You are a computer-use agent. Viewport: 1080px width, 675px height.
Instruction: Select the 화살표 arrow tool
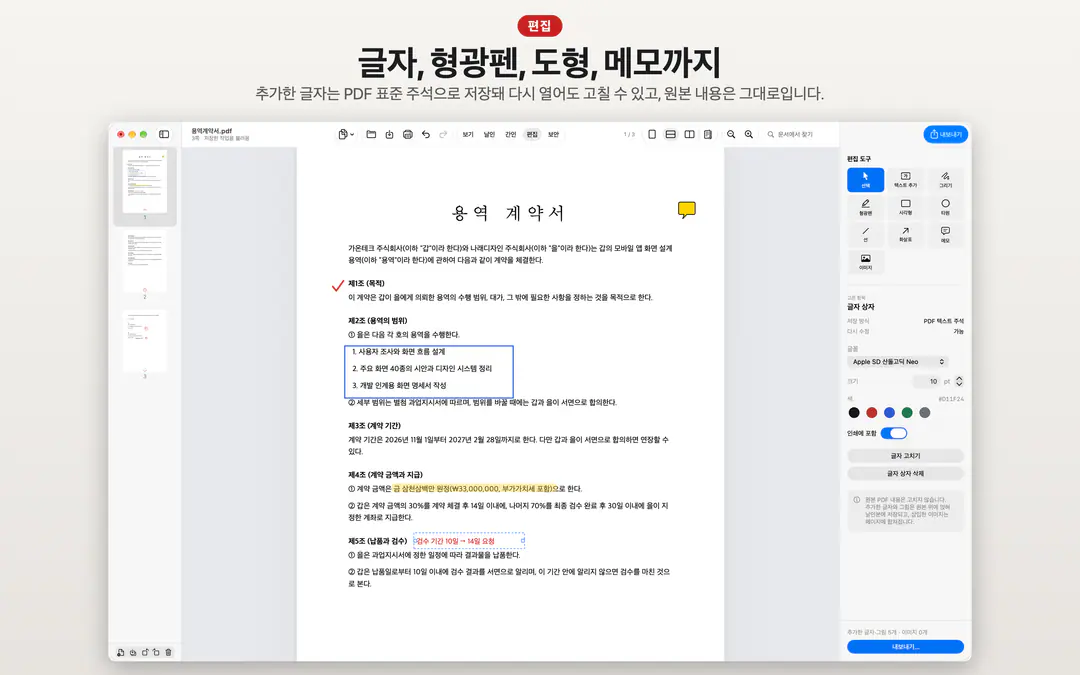pos(906,235)
